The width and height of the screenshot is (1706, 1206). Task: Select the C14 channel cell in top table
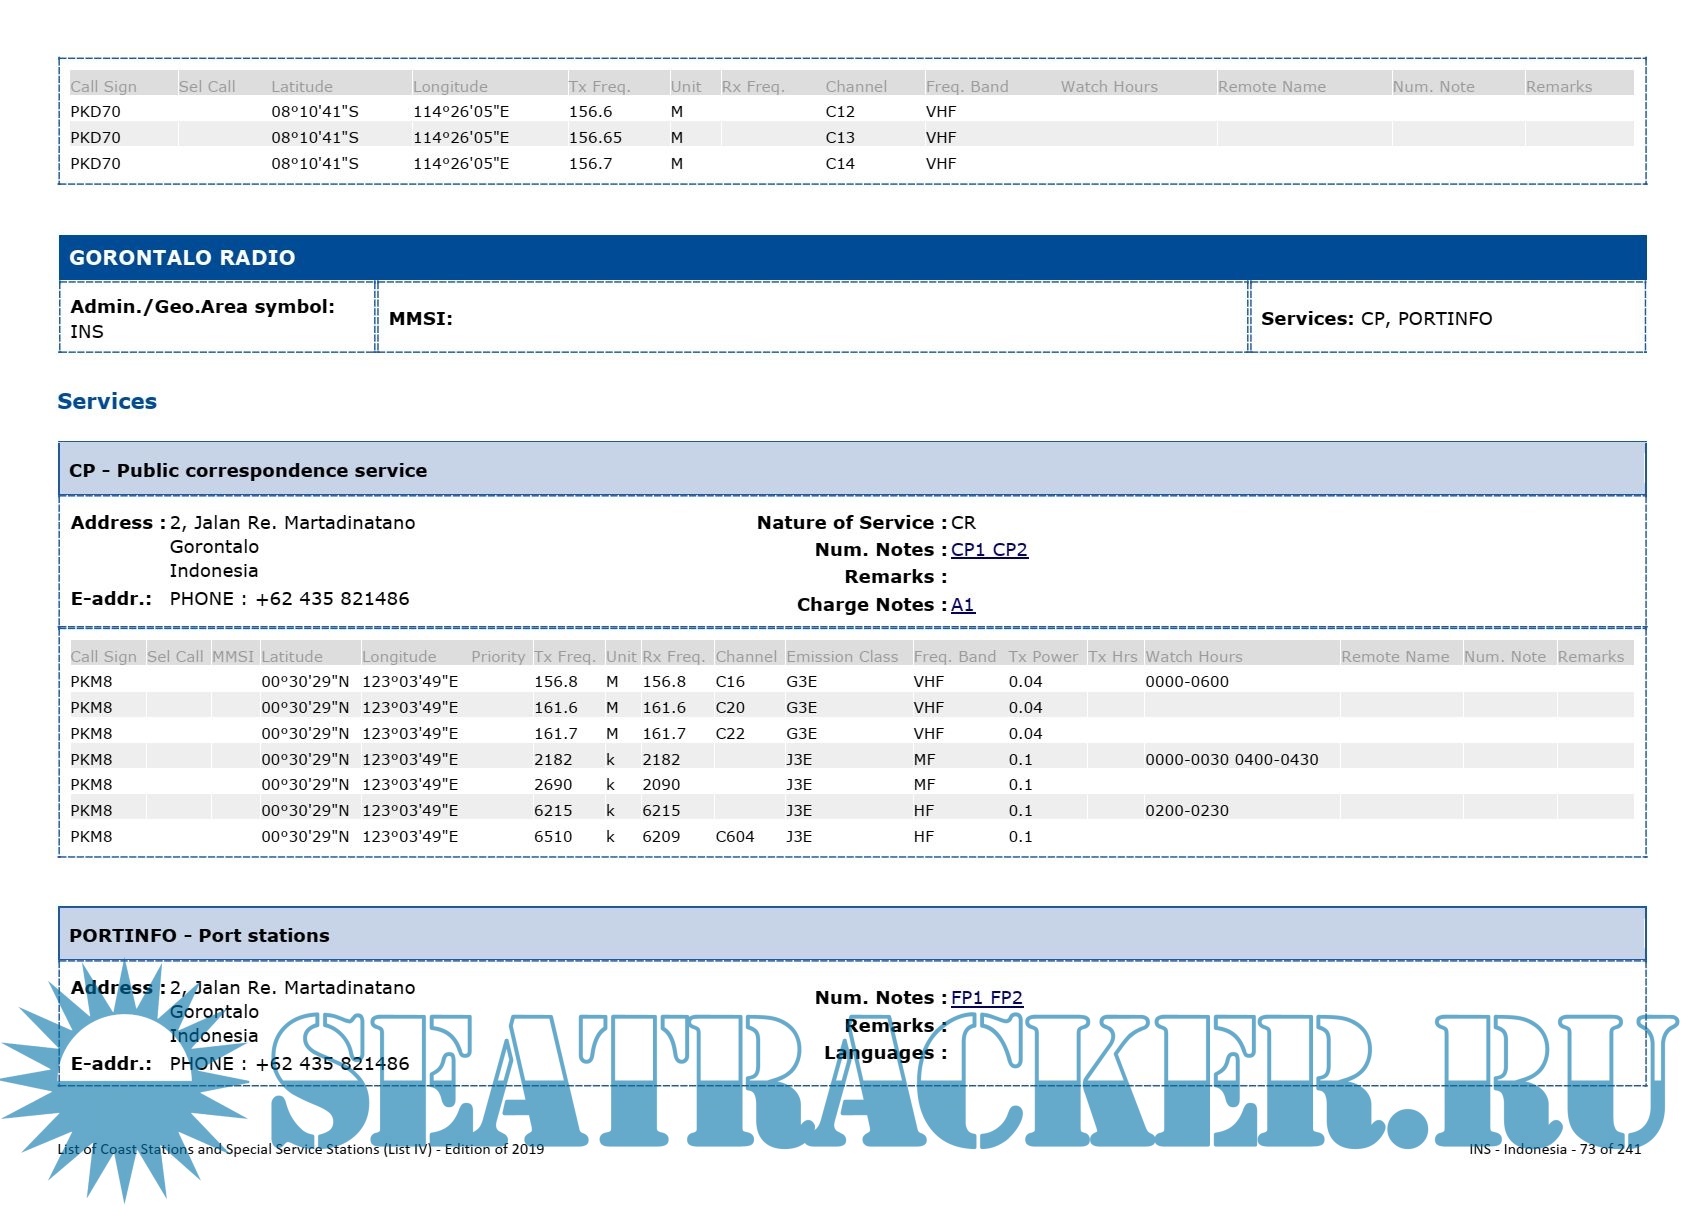point(839,164)
